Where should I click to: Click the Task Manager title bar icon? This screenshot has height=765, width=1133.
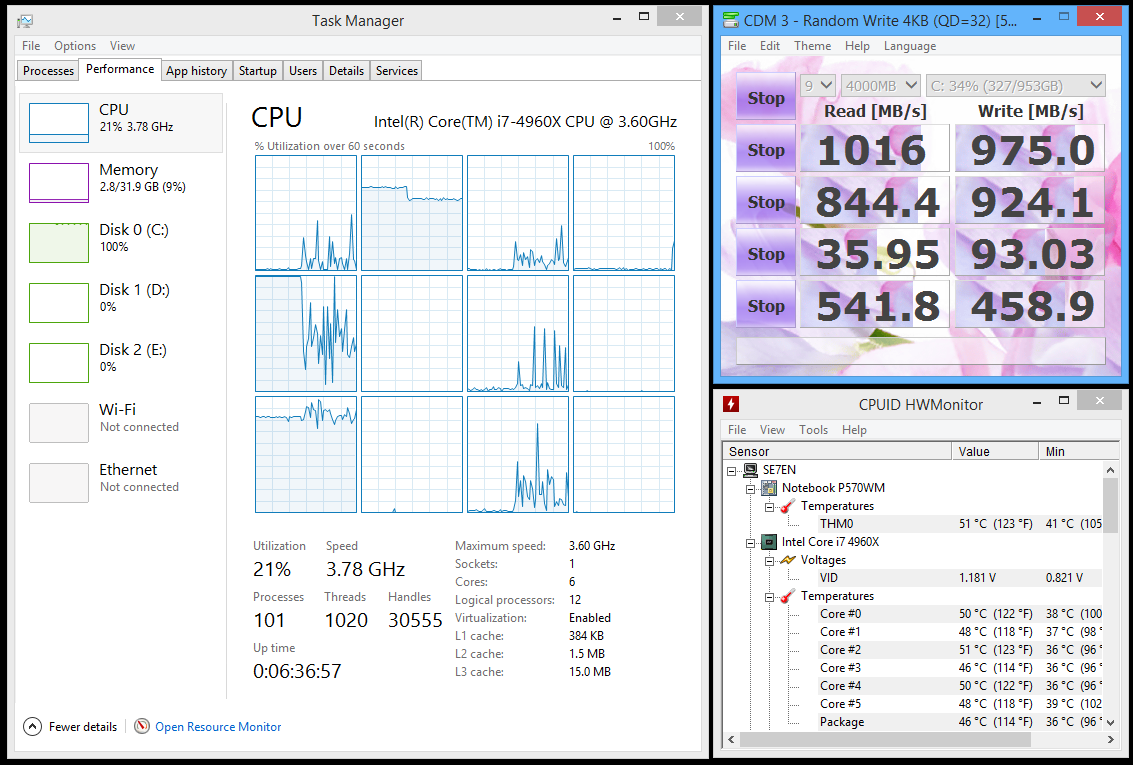pos(25,21)
